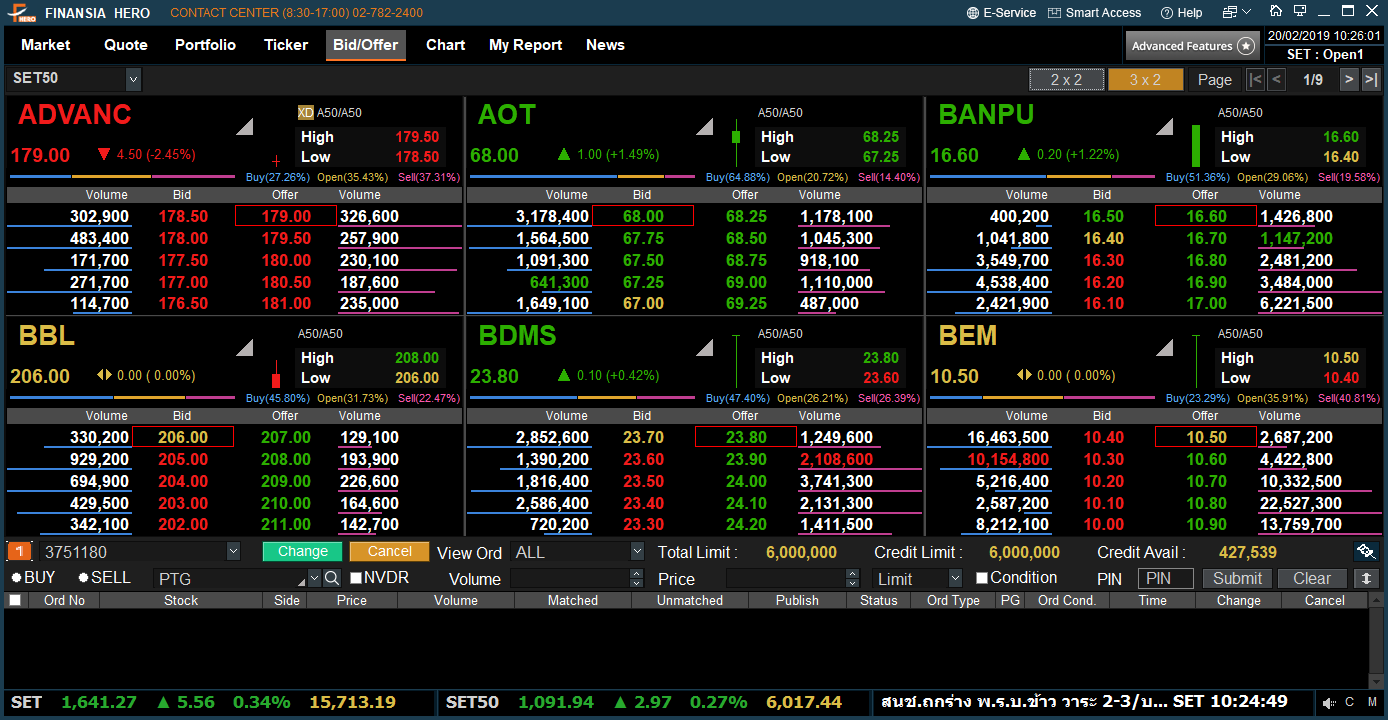Image resolution: width=1388 pixels, height=720 pixels.
Task: Toggle the C indicator in status bar
Action: pos(1350,703)
